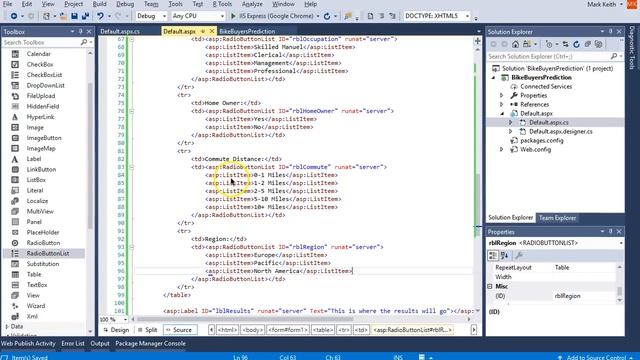The width and height of the screenshot is (640, 360).
Task: Select the Calendar control in Toolbox
Action: click(38, 54)
